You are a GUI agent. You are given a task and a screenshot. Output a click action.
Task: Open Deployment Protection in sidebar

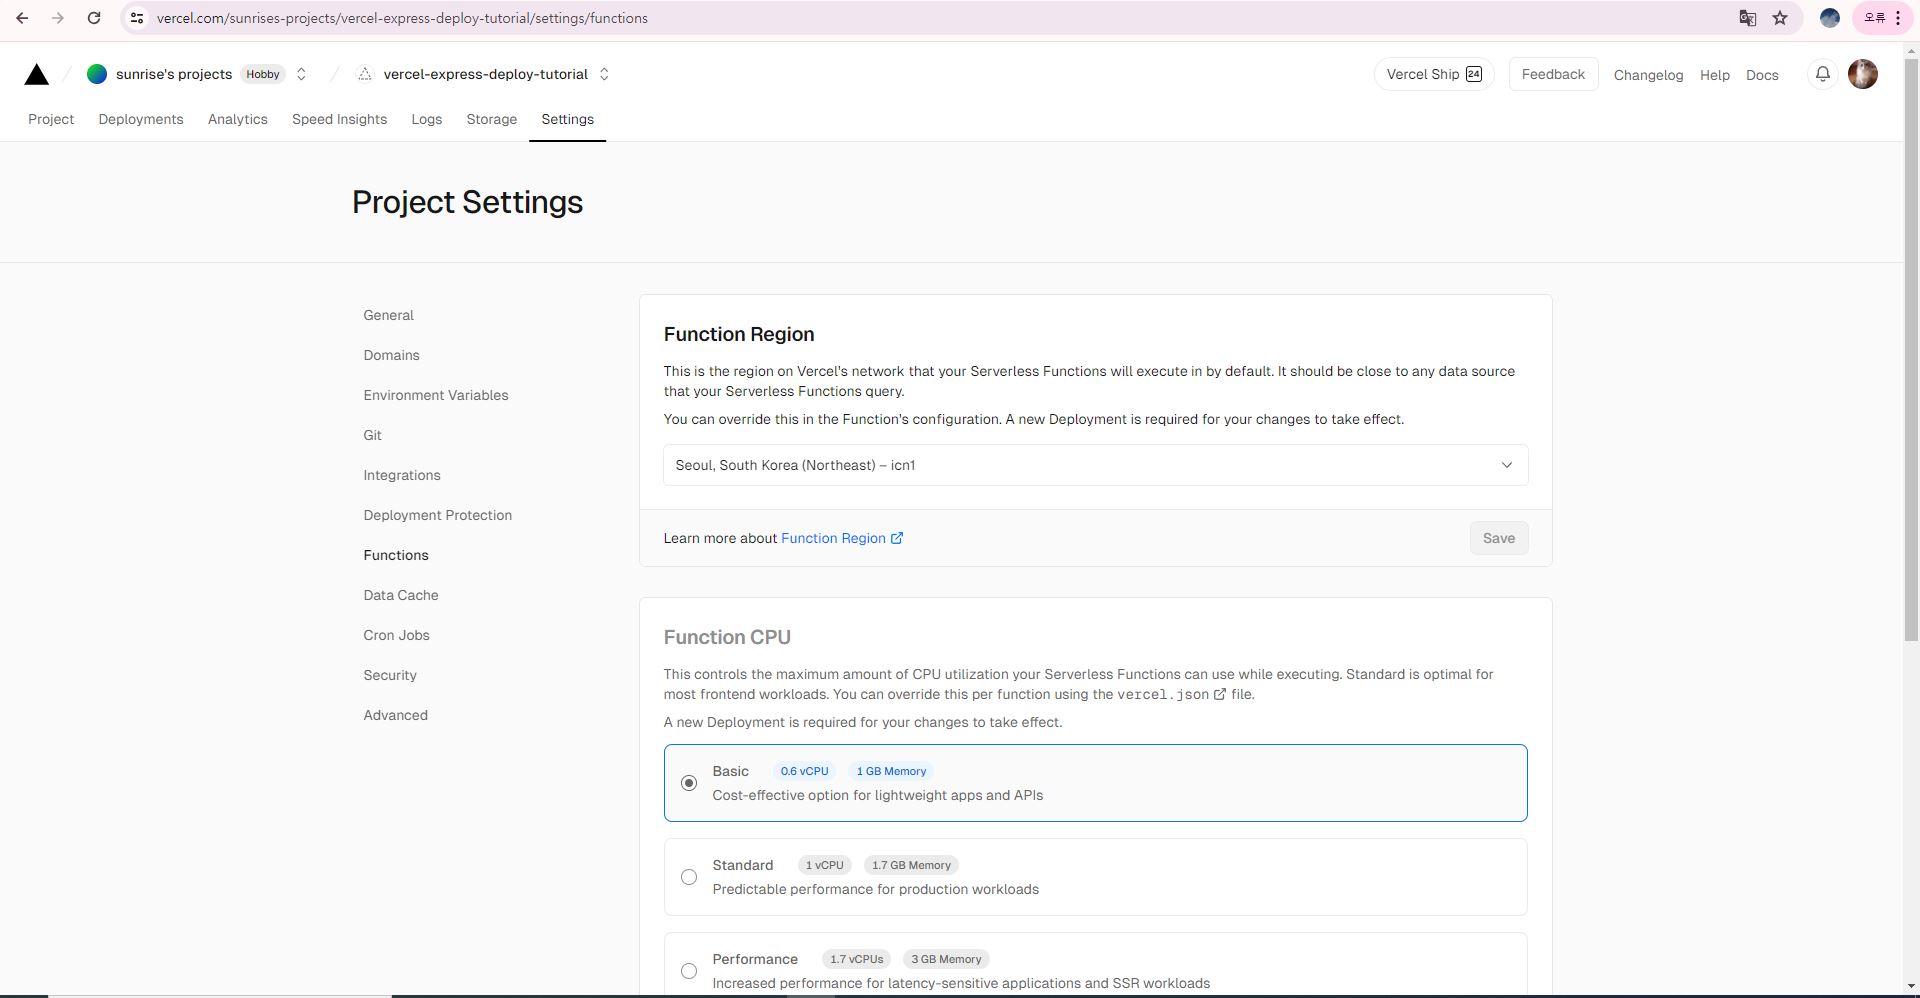[438, 515]
